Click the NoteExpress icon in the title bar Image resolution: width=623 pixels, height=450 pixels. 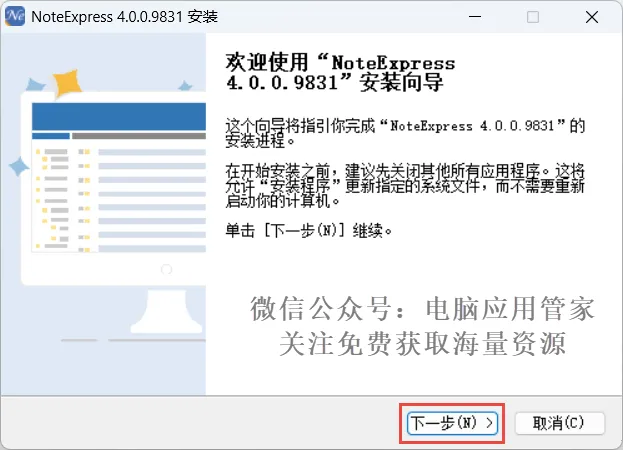pos(15,17)
